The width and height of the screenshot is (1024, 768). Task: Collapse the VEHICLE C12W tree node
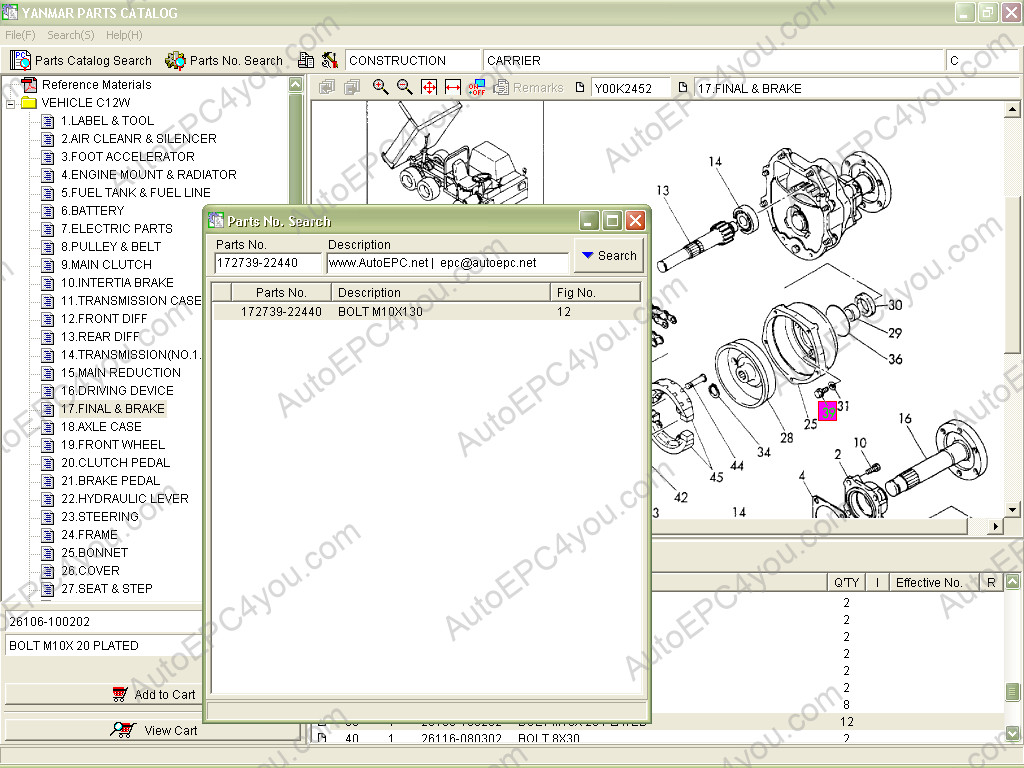[11, 103]
